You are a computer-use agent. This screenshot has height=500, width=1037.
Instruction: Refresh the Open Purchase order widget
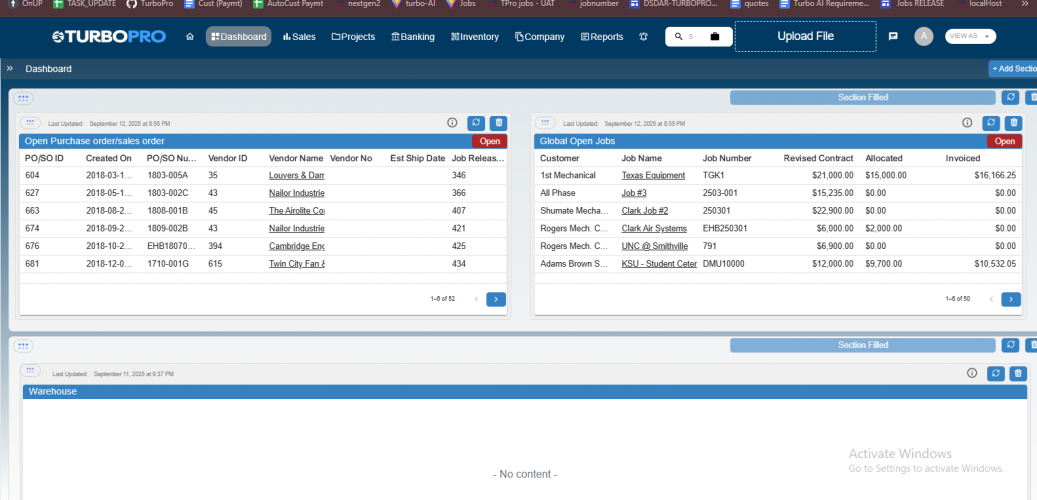pyautogui.click(x=476, y=123)
